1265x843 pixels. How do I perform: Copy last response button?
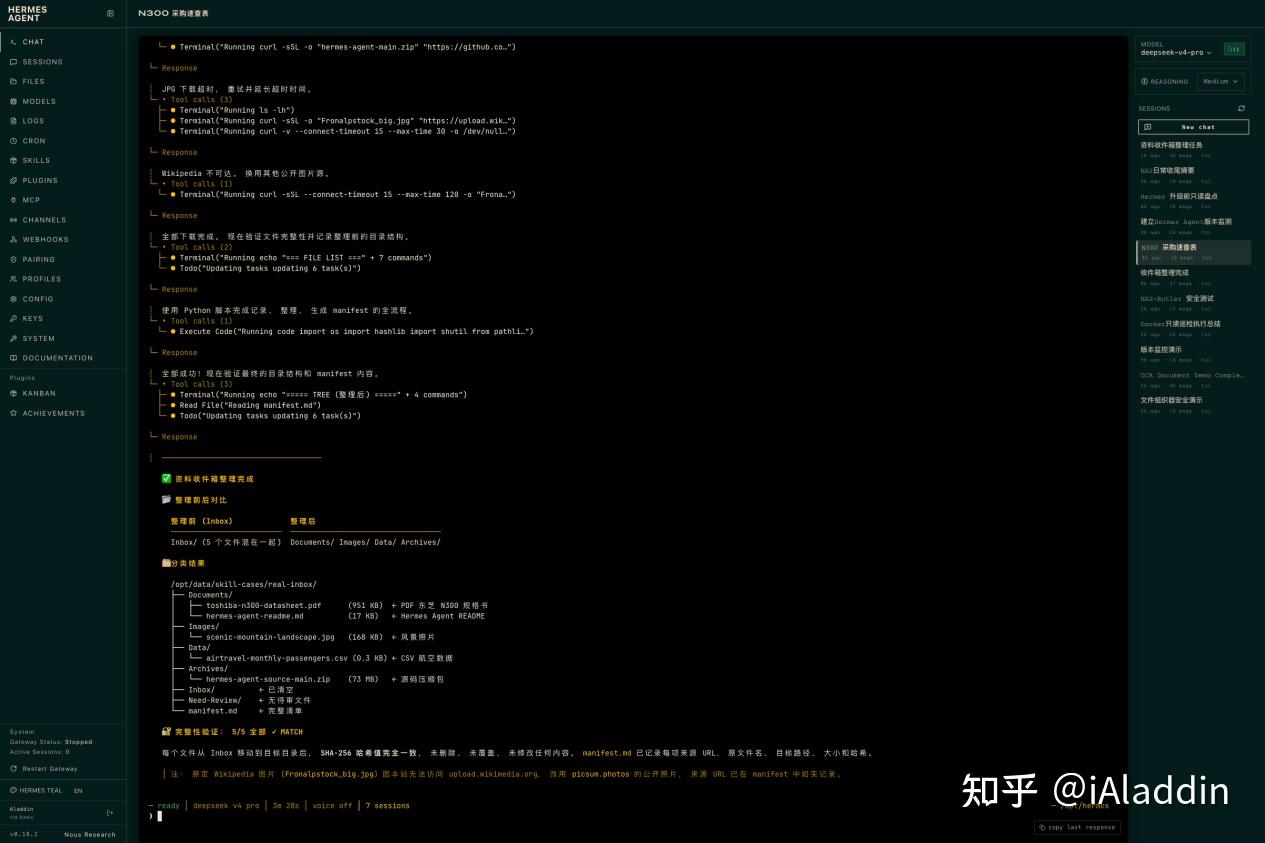pos(1077,827)
